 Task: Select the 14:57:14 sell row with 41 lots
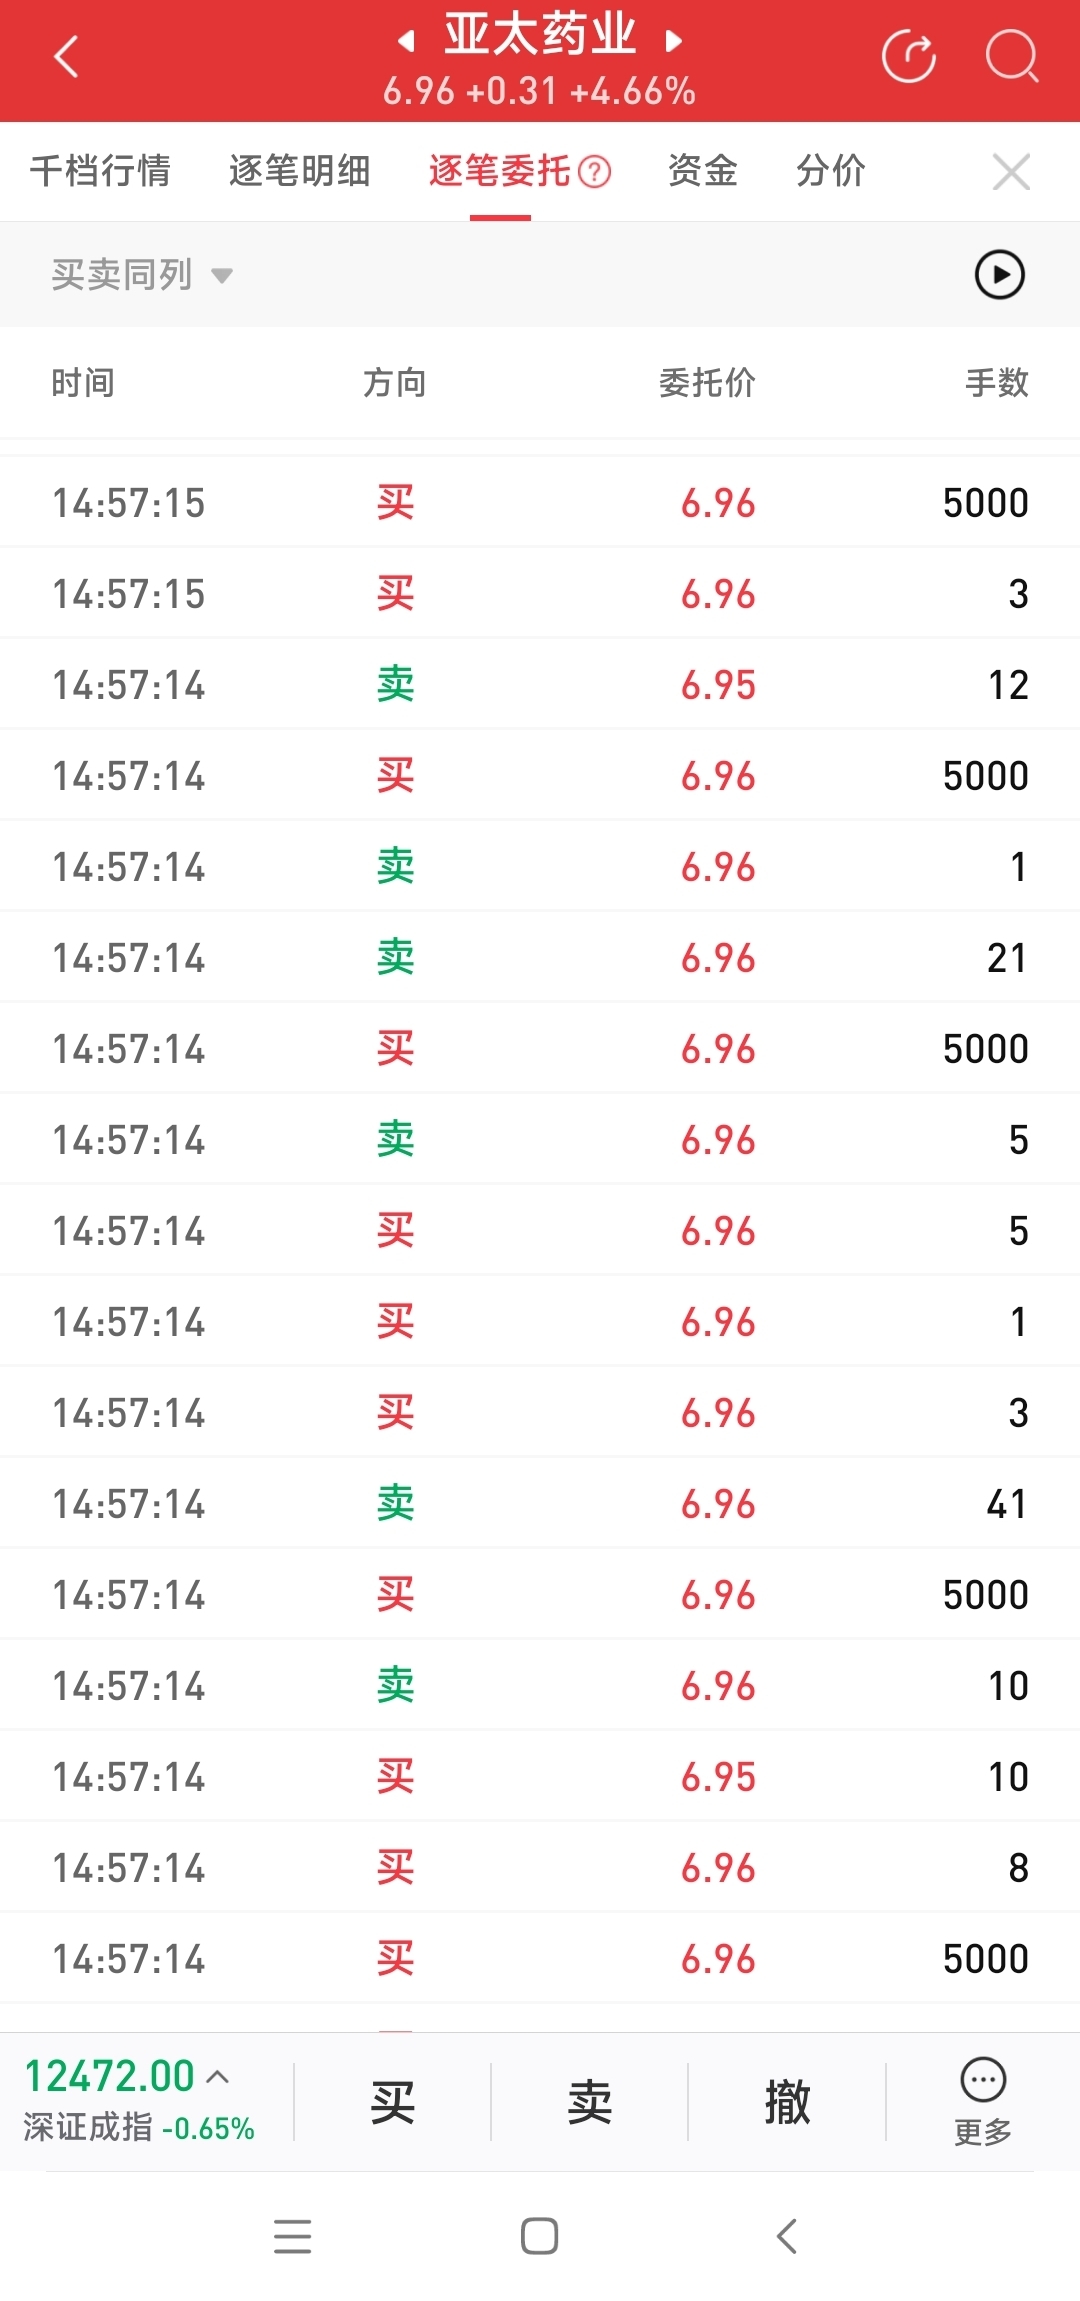(x=540, y=1503)
